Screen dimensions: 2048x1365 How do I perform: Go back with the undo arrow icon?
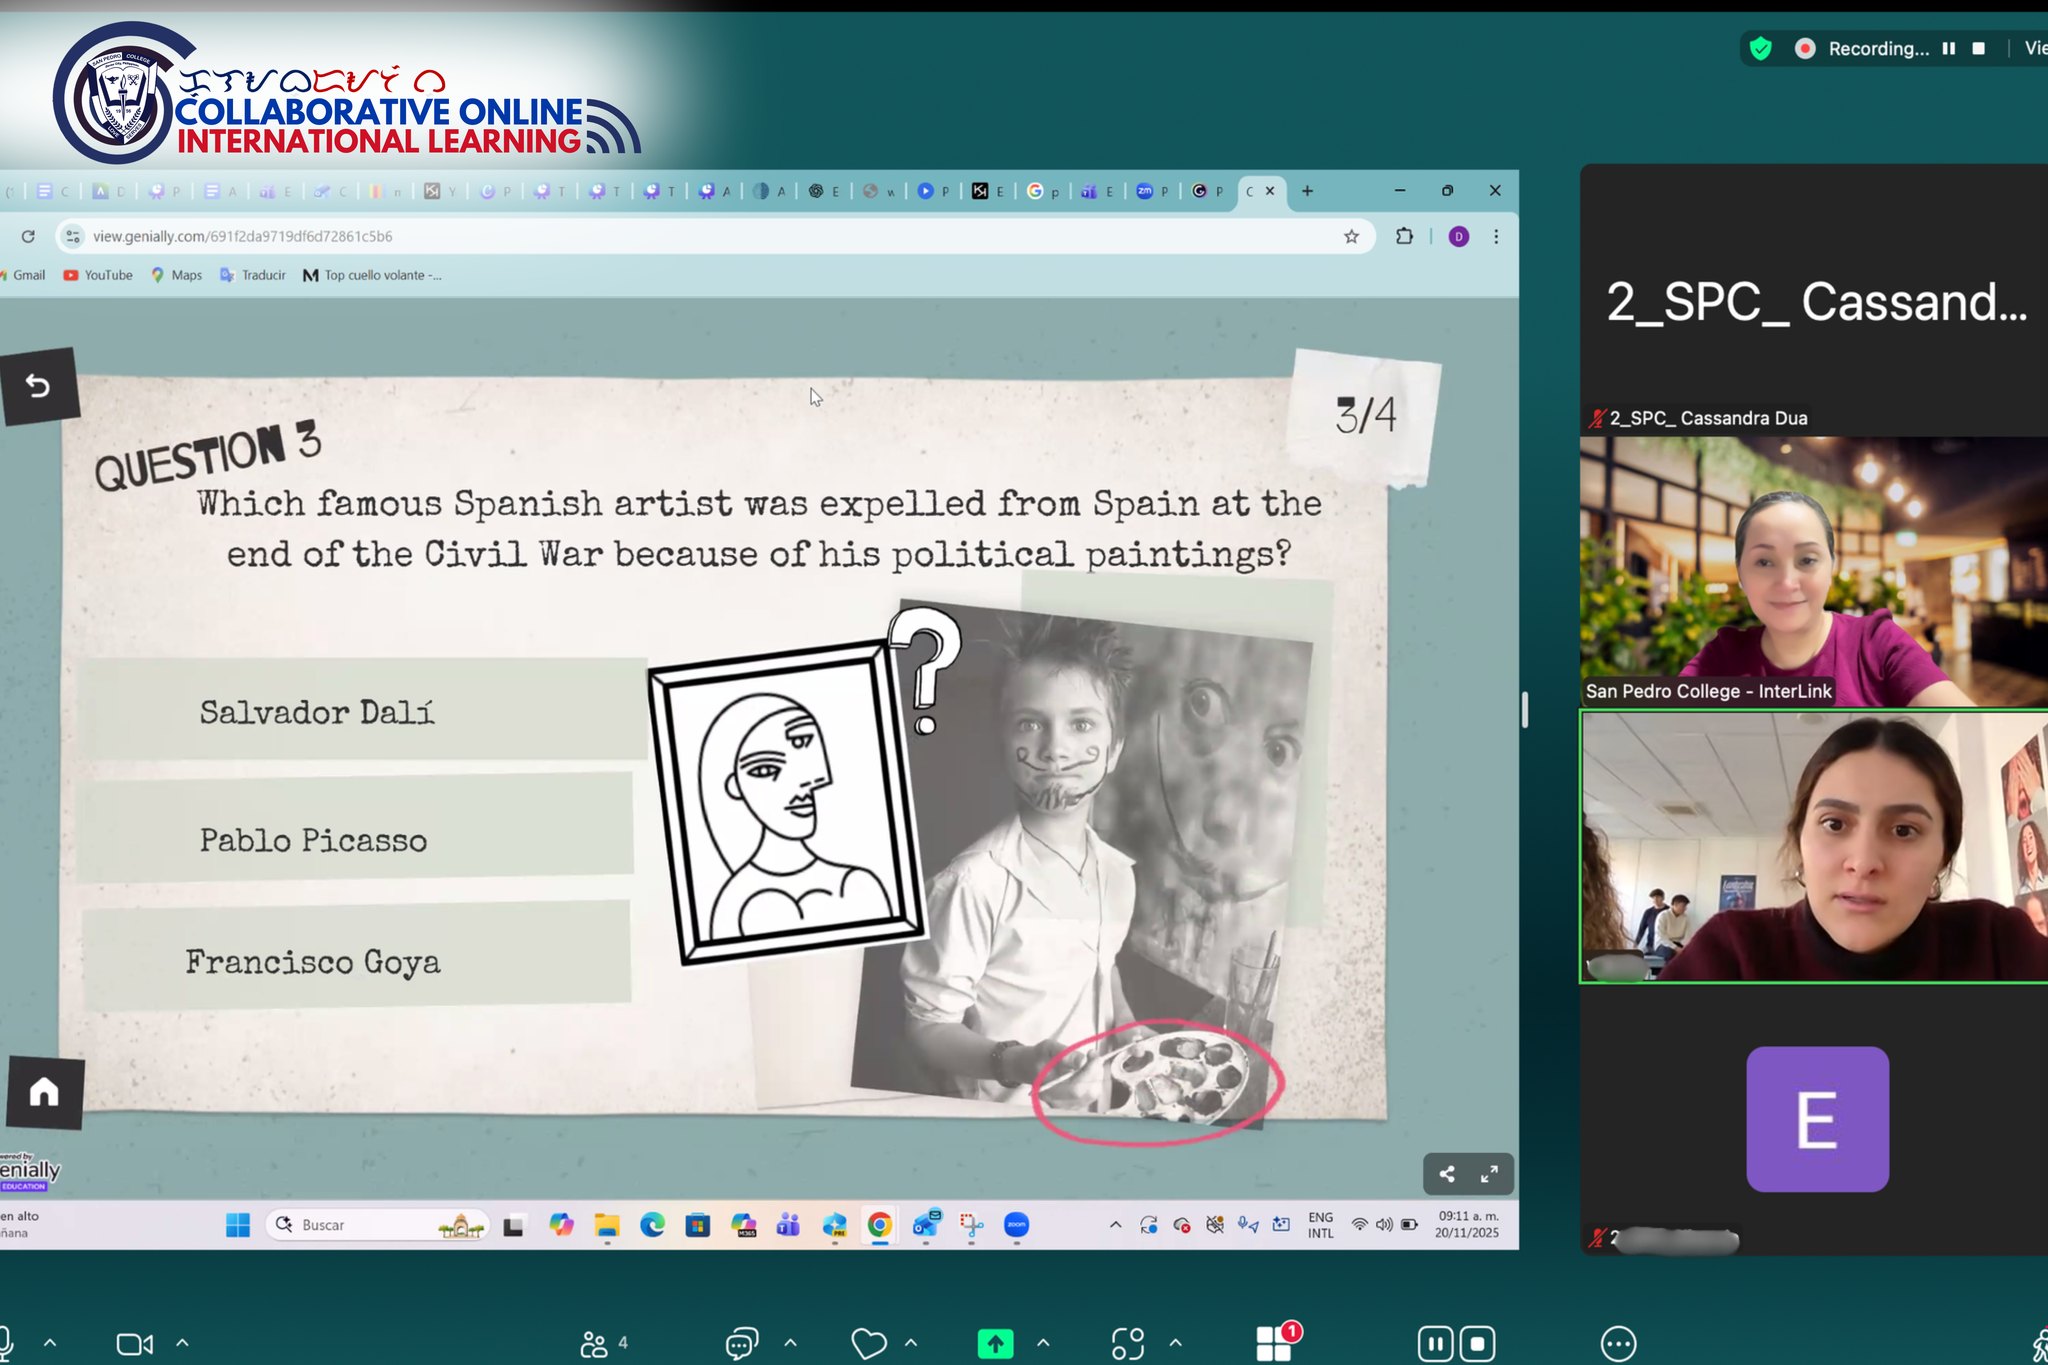[38, 386]
